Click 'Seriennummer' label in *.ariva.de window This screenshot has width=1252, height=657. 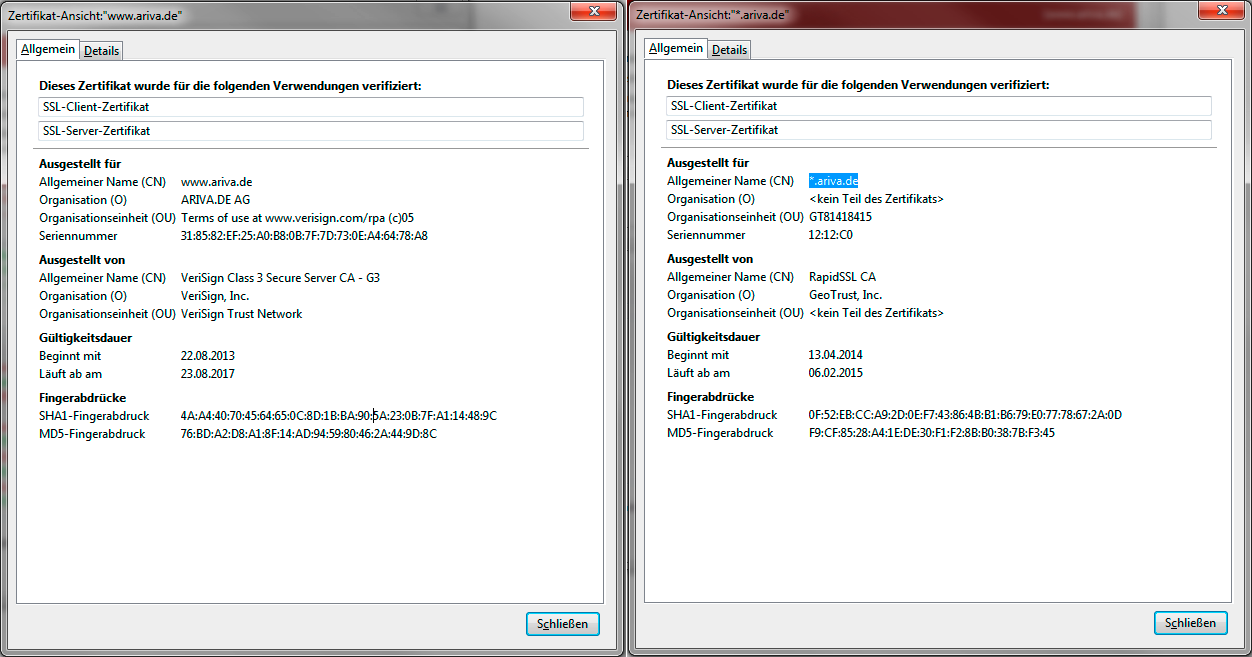click(706, 235)
